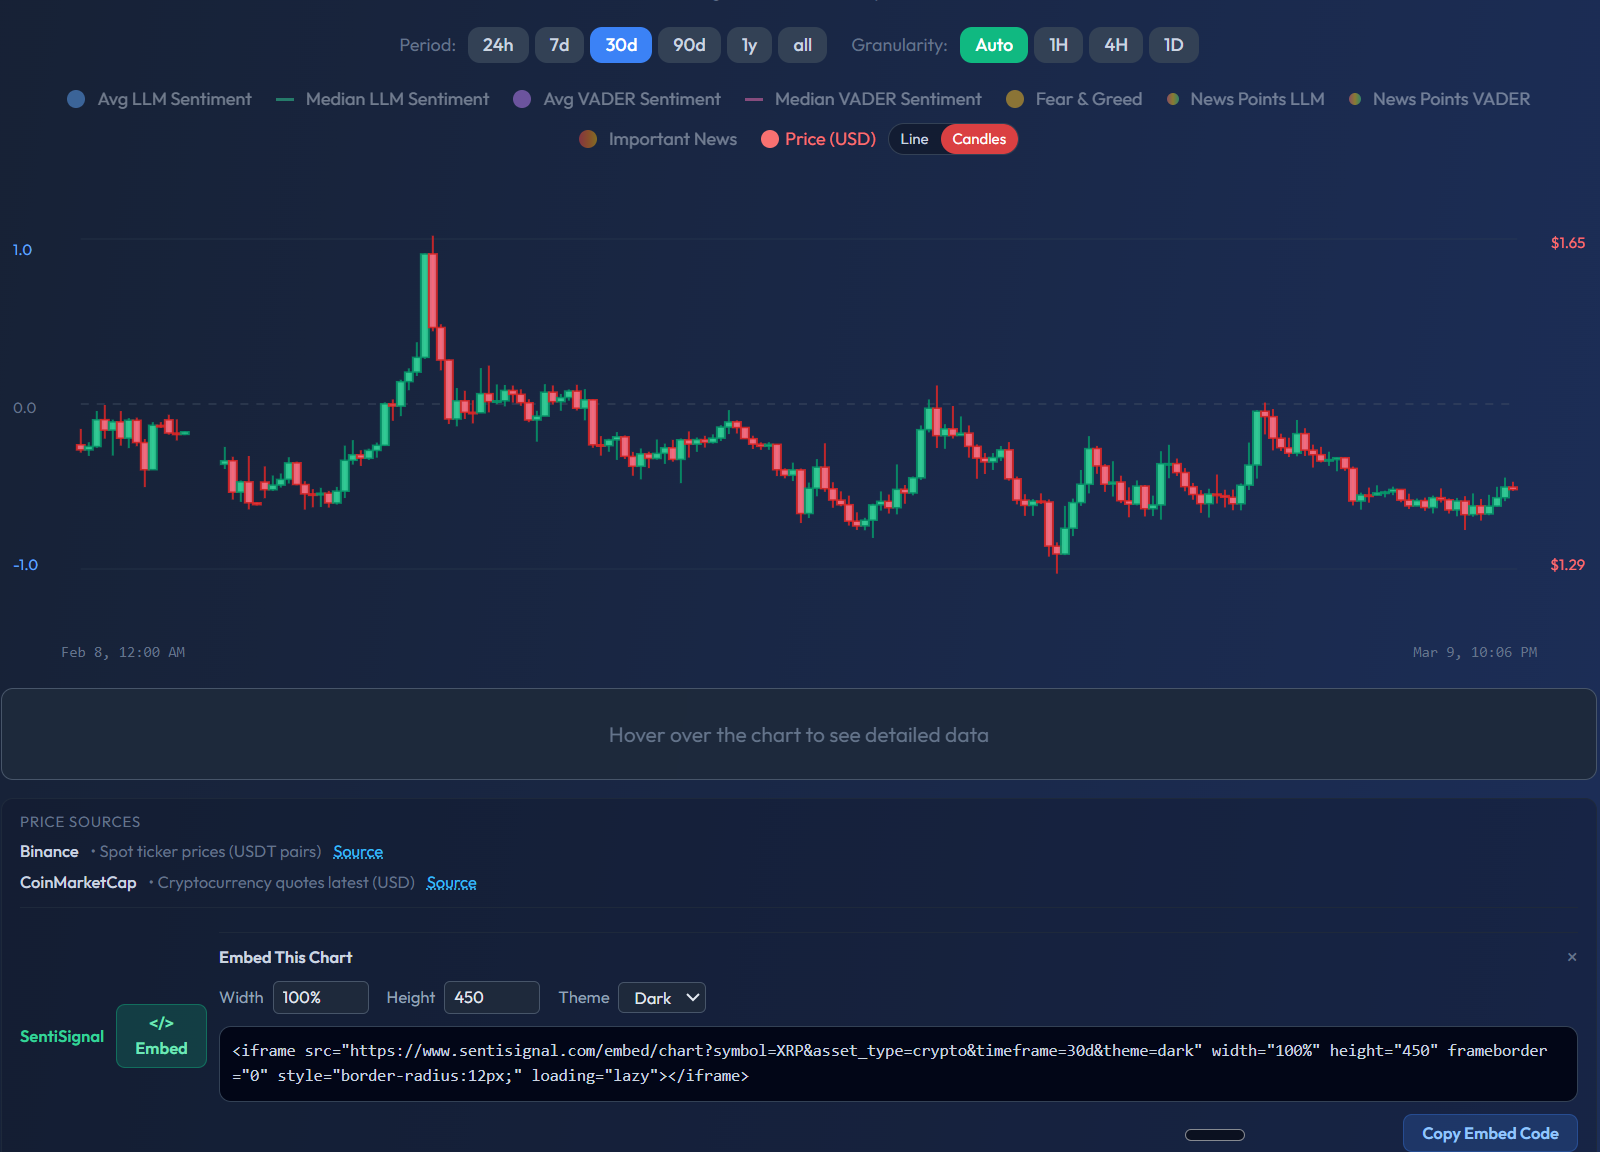Open the Theme dropdown set to Dark
Viewport: 1600px width, 1152px height.
click(x=662, y=998)
